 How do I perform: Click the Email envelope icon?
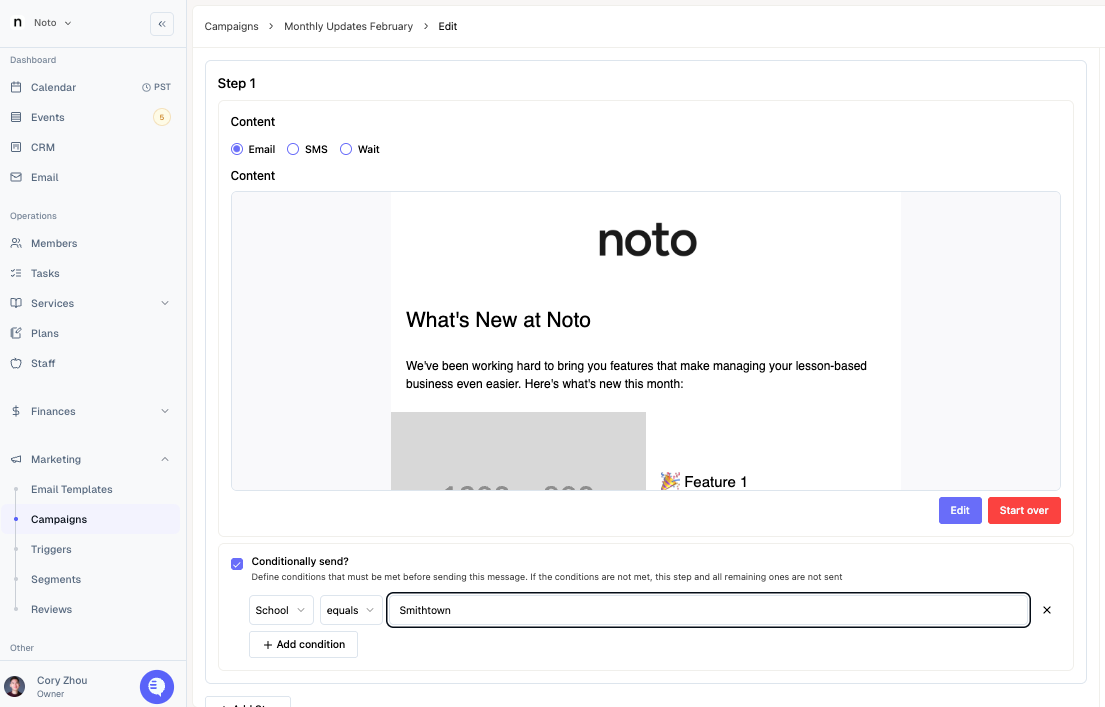(16, 177)
